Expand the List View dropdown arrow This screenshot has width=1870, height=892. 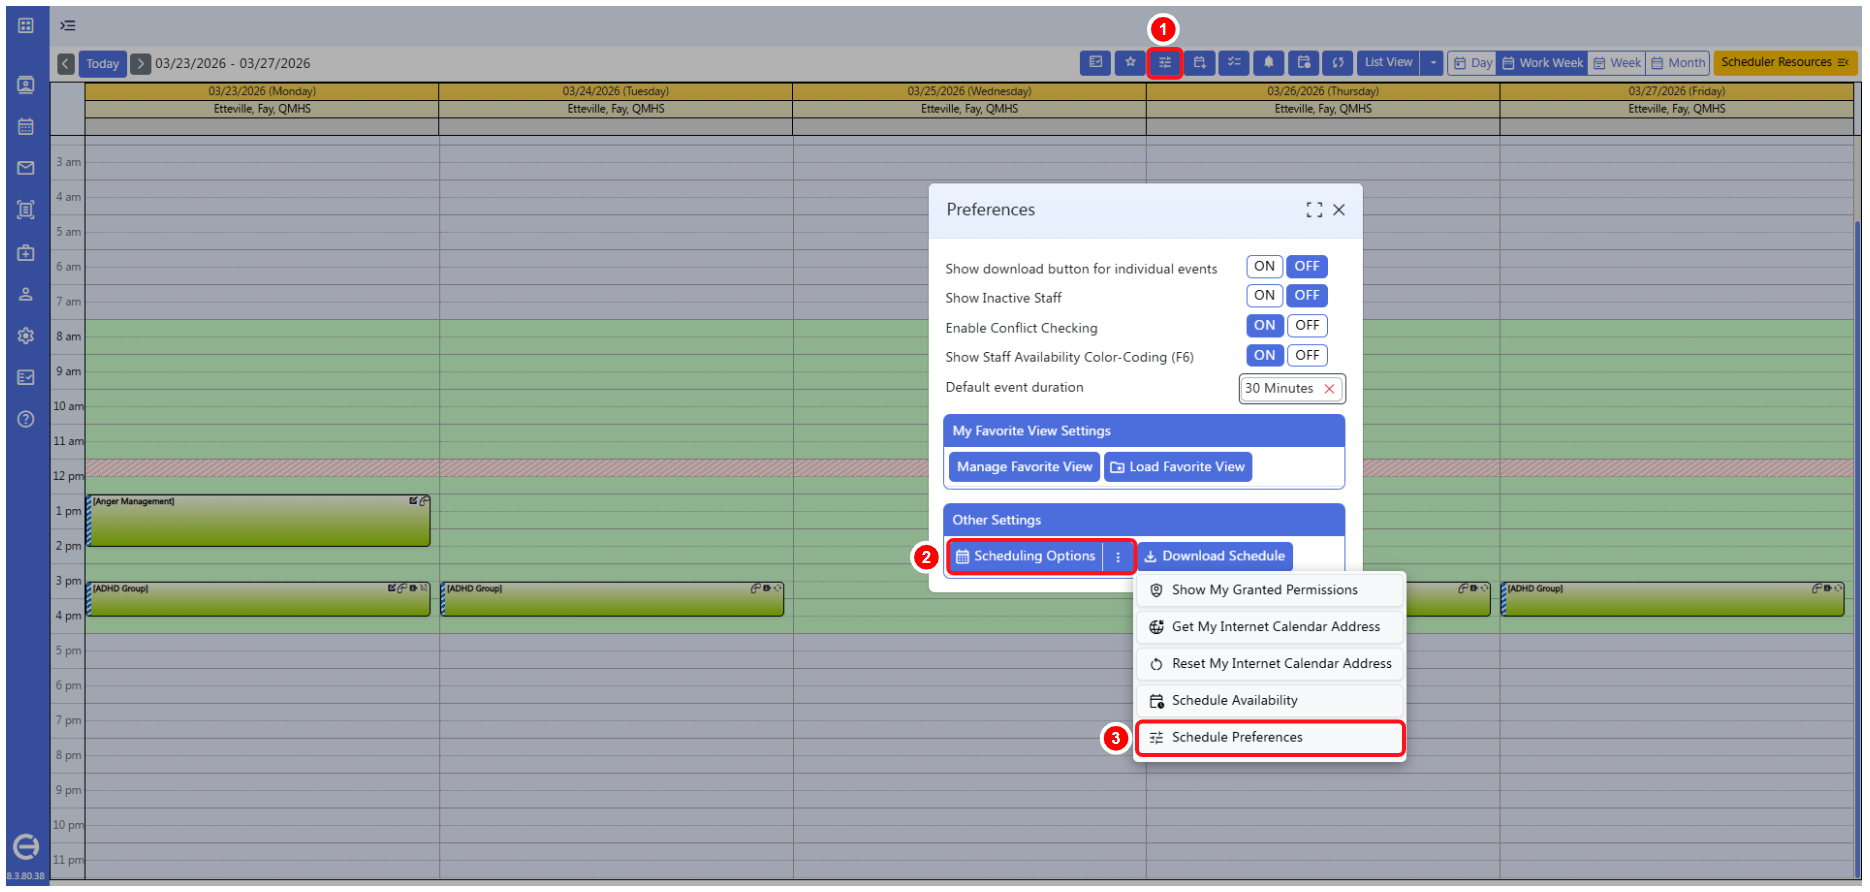click(1432, 63)
